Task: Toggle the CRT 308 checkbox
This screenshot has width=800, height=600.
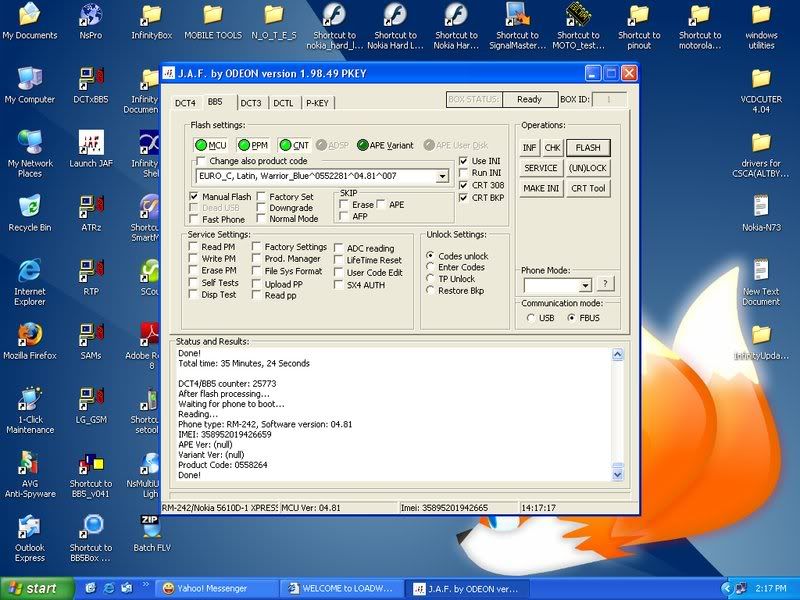Action: [x=463, y=185]
